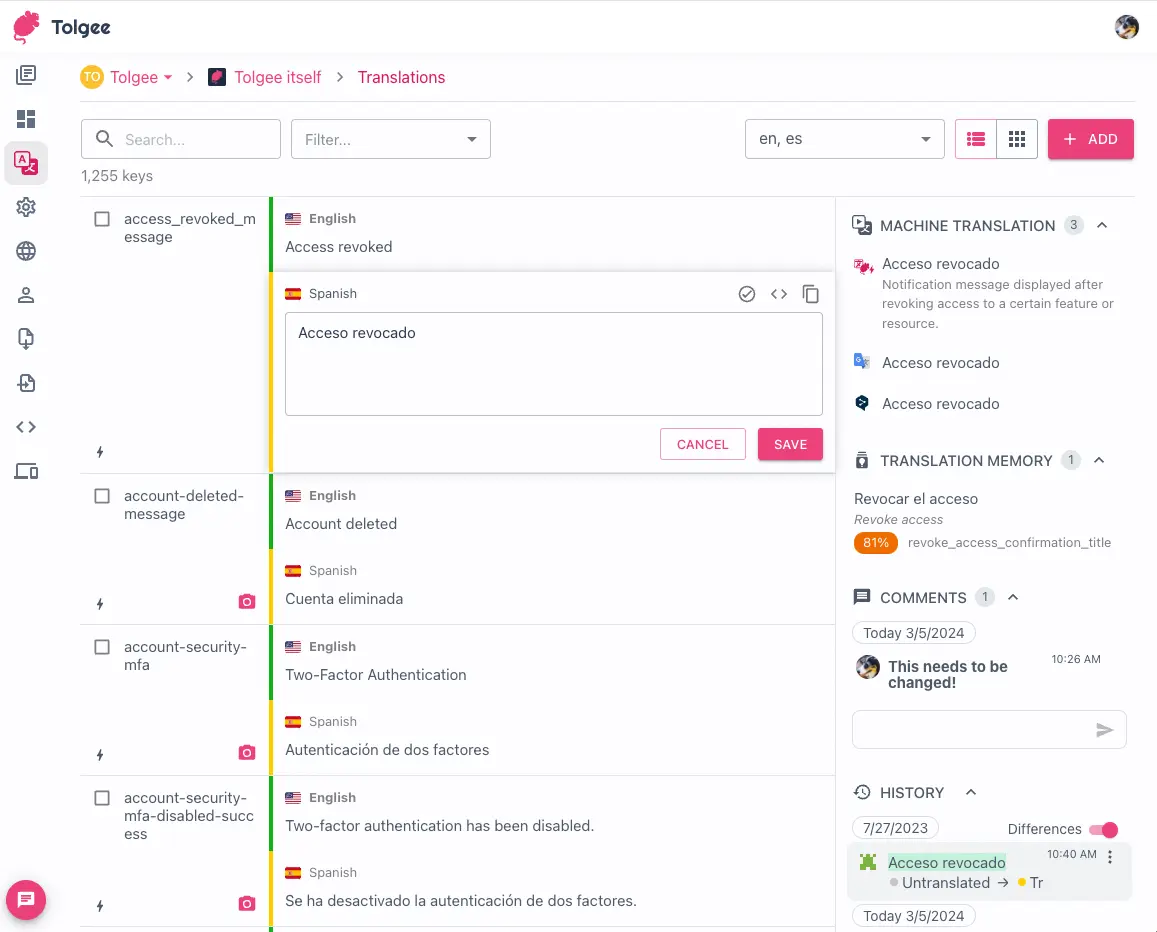1157x932 pixels.
Task: Click the 81% match badge in Translation Memory
Action: (x=875, y=542)
